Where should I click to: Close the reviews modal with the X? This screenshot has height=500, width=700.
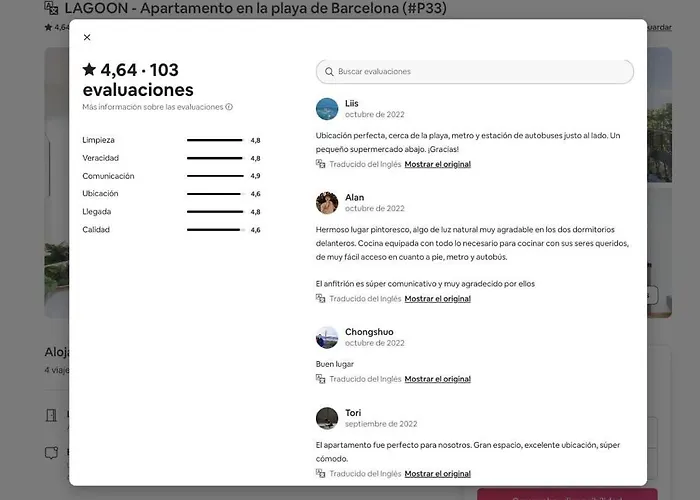pos(87,38)
